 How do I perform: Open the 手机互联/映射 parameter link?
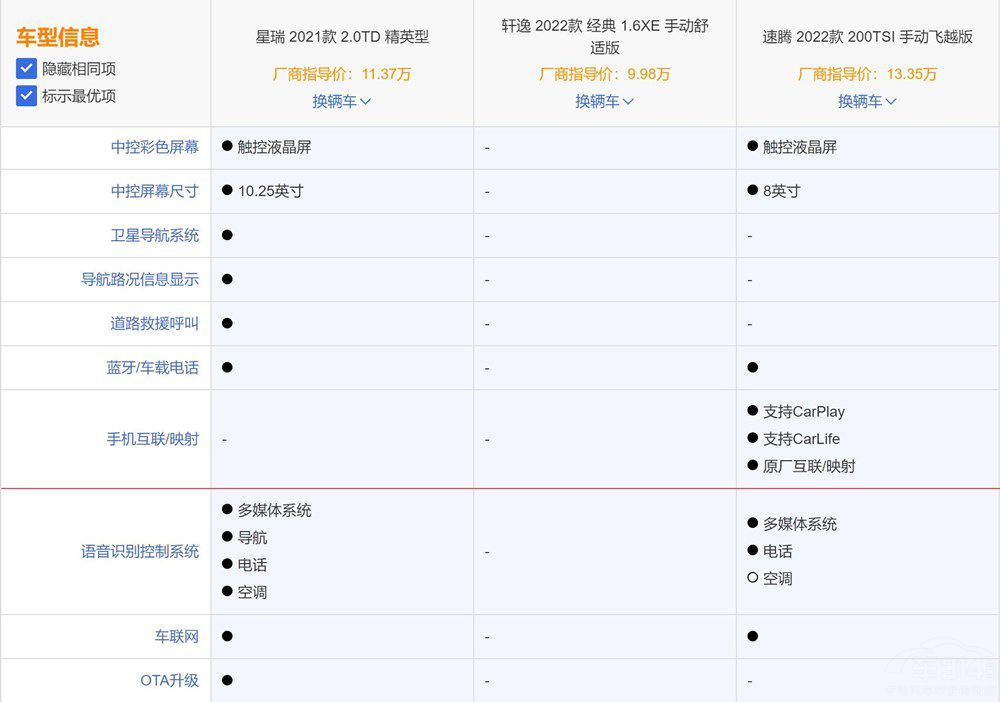coord(152,438)
